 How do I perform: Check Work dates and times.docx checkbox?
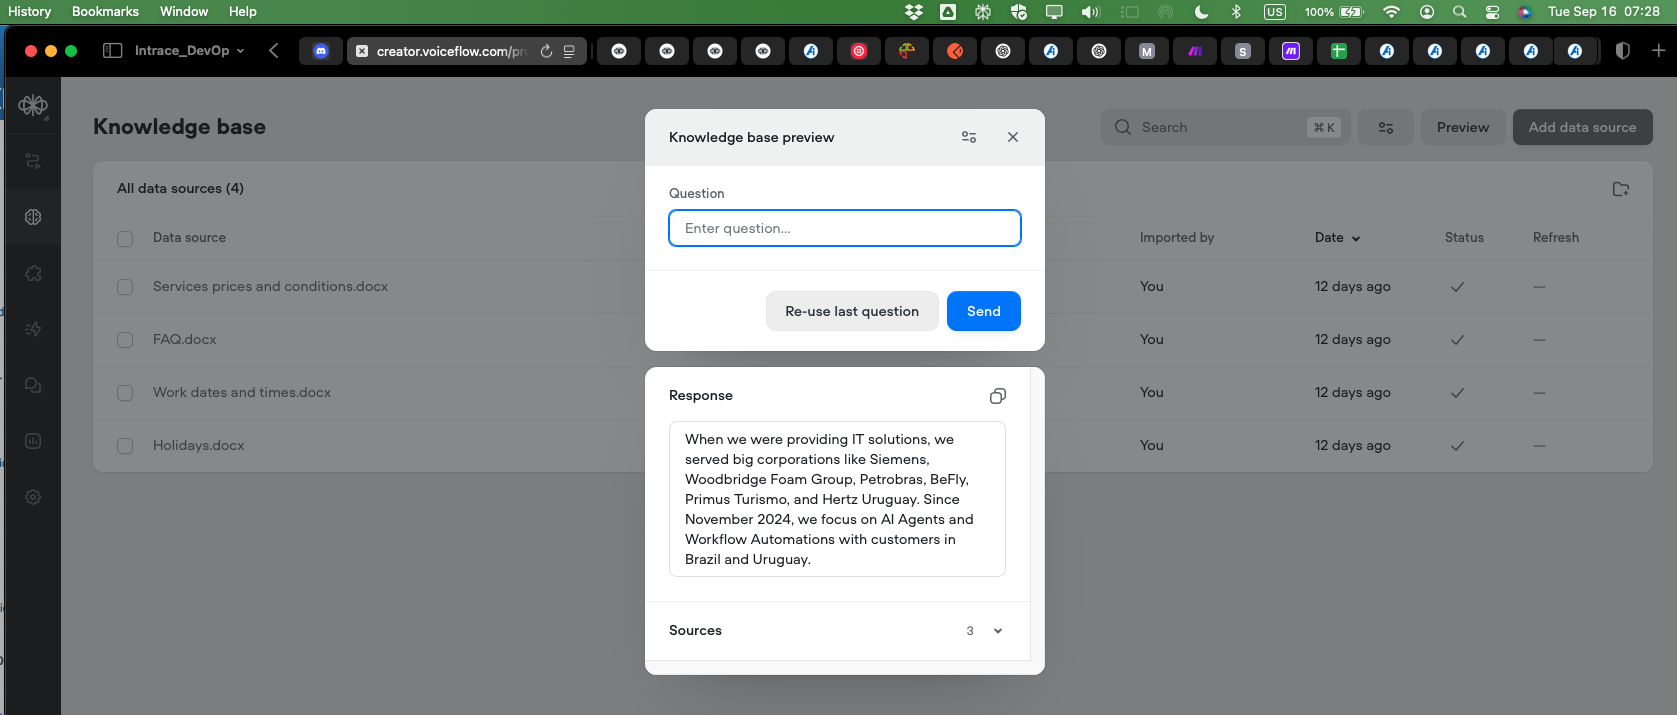click(x=125, y=393)
